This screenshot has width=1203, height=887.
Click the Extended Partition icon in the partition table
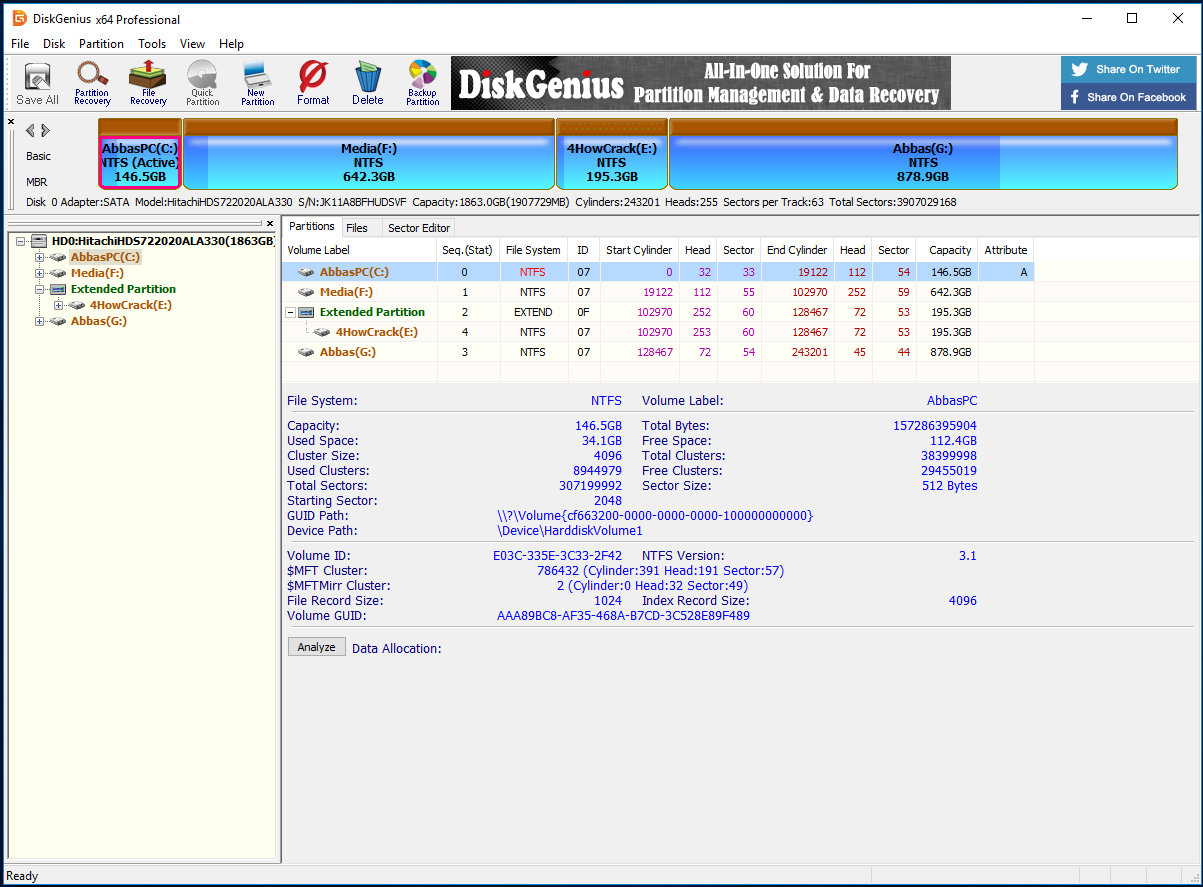coord(307,312)
